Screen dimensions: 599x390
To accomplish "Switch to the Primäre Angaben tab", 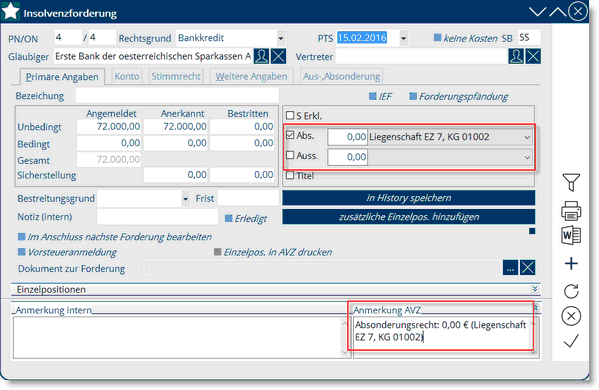I will point(62,77).
